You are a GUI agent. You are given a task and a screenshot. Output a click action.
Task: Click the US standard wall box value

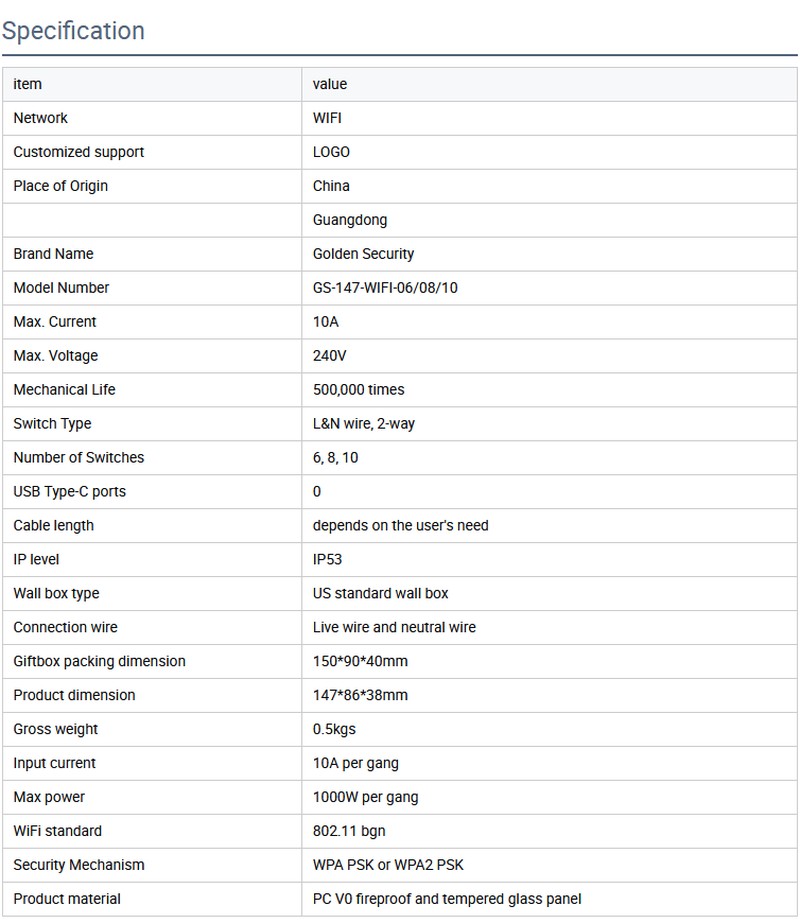[381, 594]
